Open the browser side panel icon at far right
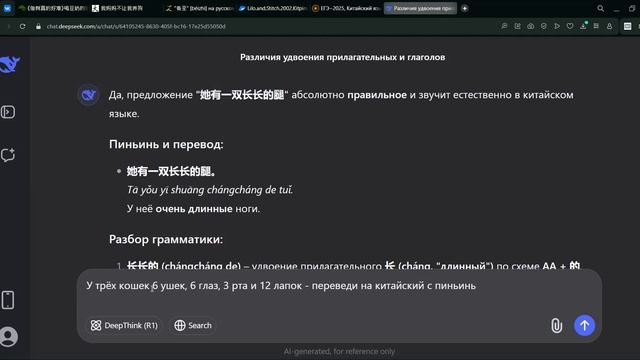The height and width of the screenshot is (360, 640). [x=628, y=26]
